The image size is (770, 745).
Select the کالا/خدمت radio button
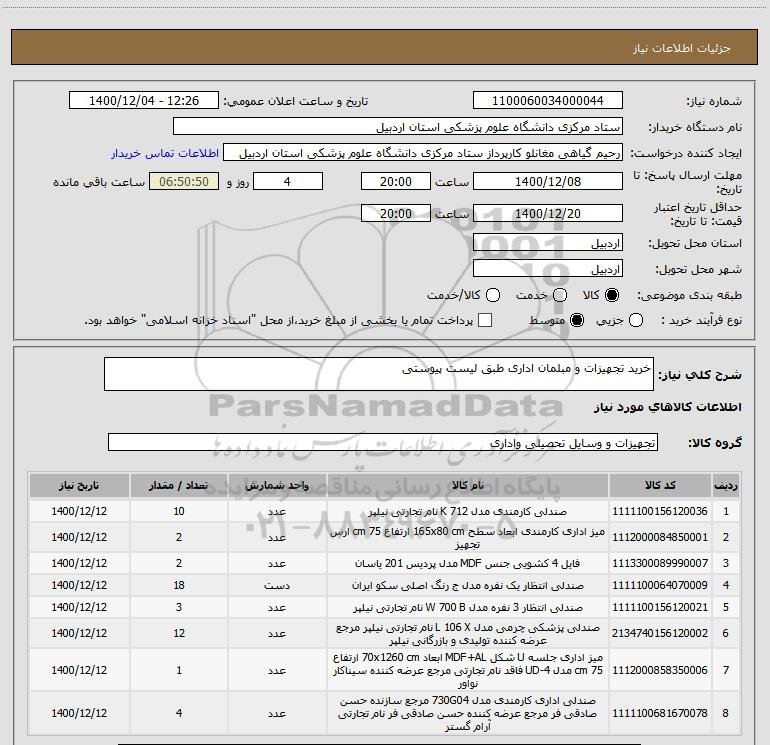(493, 295)
